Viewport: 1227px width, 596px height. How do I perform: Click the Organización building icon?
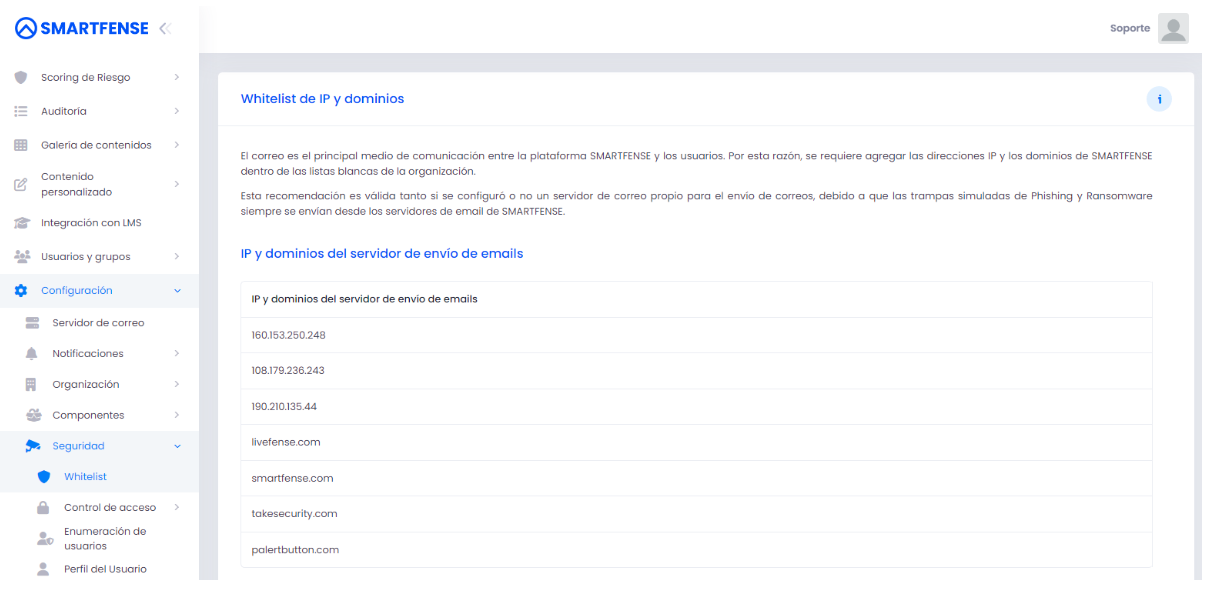coord(32,385)
